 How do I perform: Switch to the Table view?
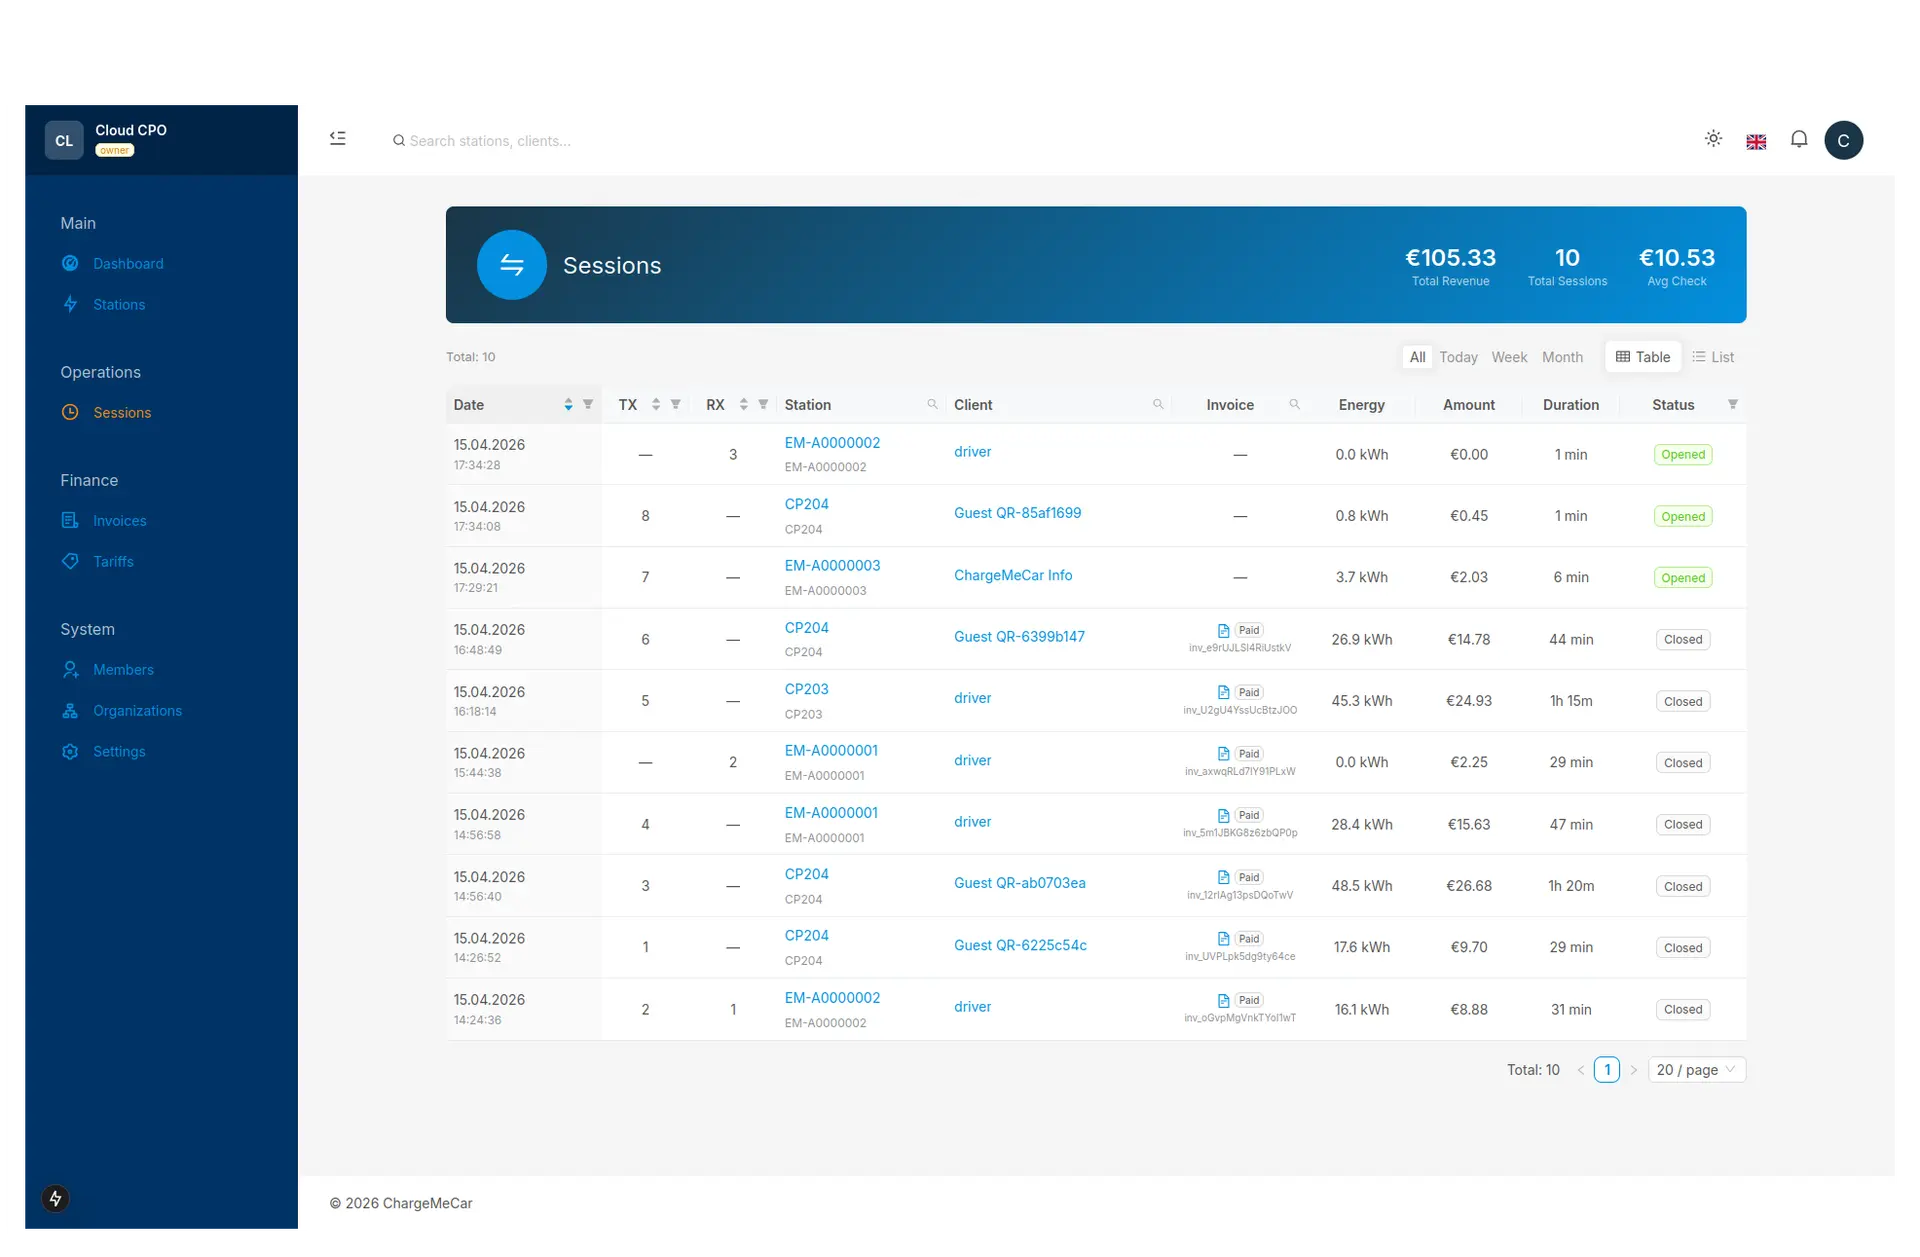[x=1643, y=357]
